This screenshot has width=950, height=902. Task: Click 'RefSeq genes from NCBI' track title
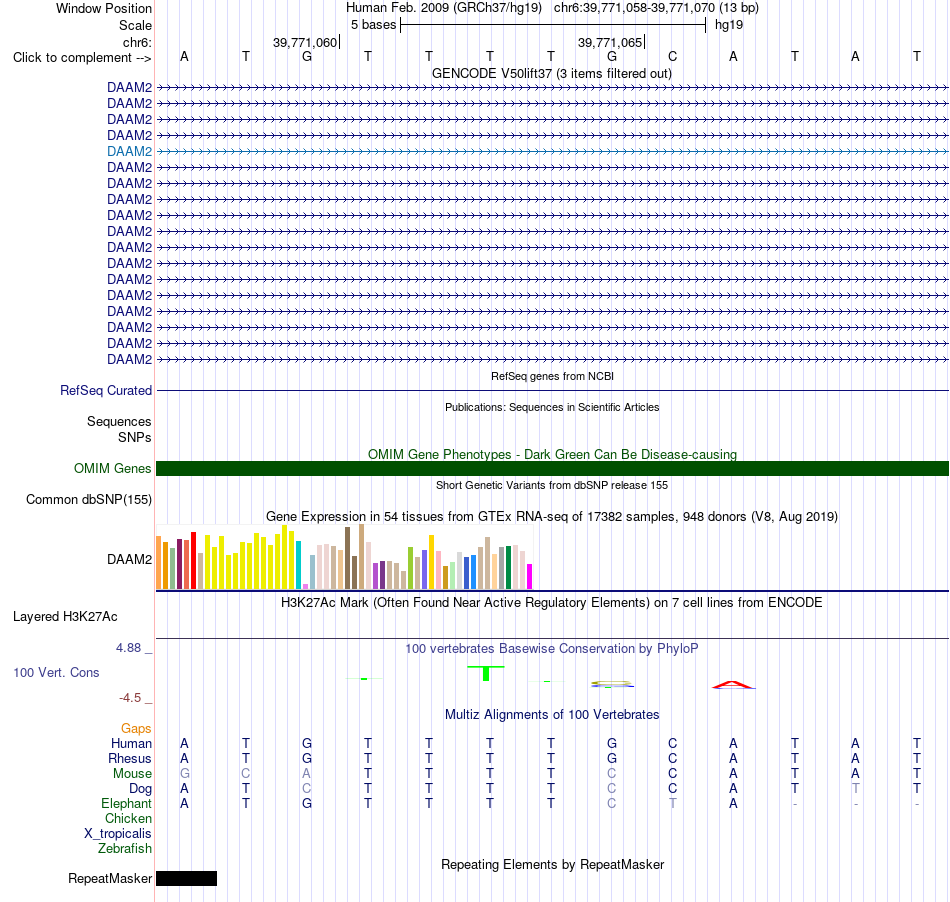coord(552,376)
